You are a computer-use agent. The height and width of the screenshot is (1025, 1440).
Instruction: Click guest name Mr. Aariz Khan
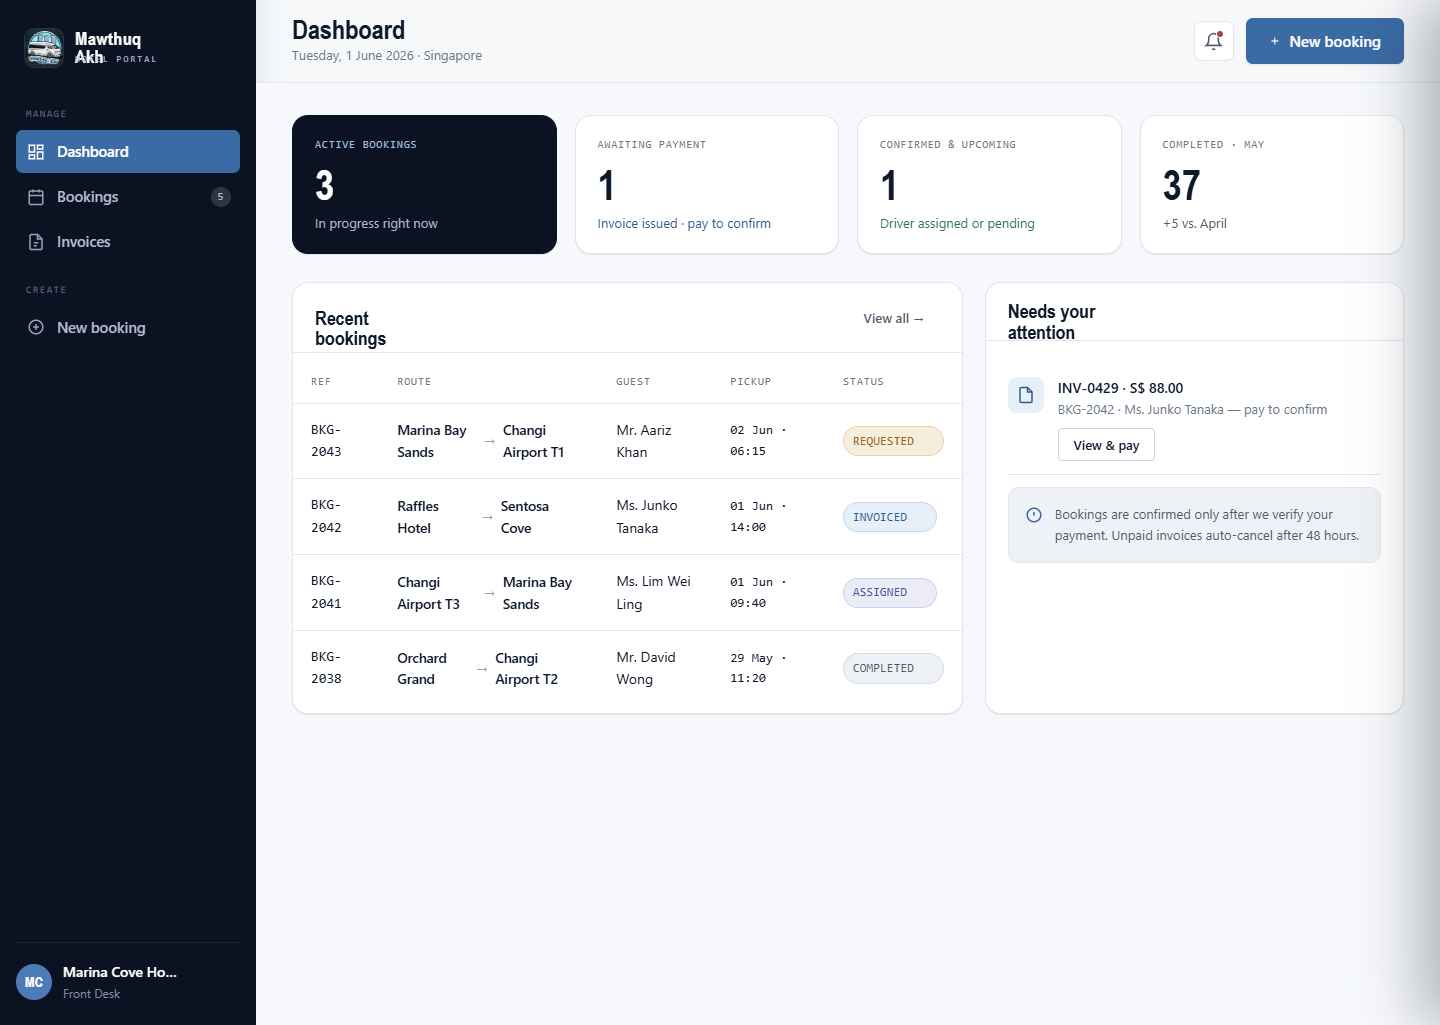[644, 441]
